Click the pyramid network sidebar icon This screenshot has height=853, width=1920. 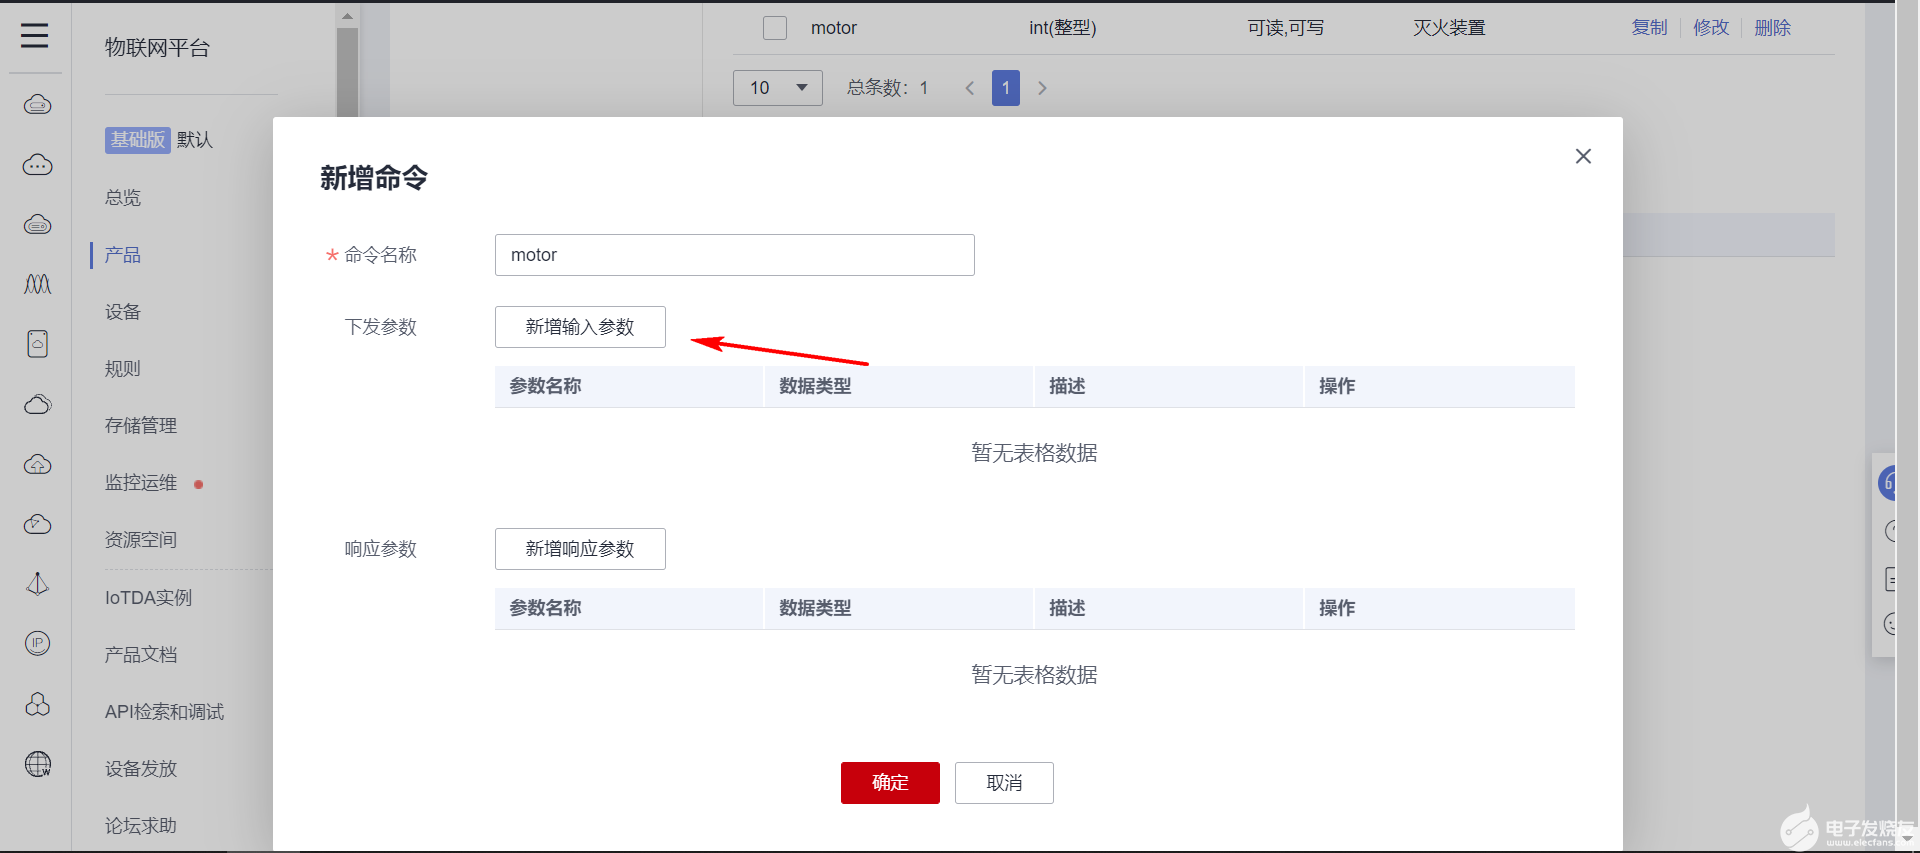tap(37, 584)
